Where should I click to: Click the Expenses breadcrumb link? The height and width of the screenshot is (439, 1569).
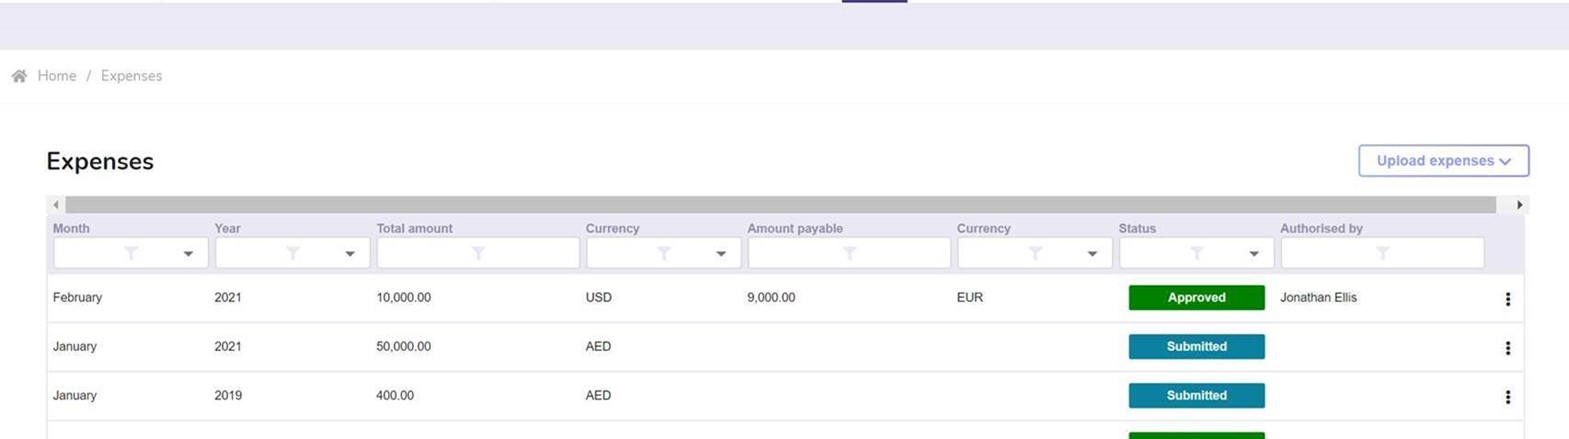pos(131,76)
